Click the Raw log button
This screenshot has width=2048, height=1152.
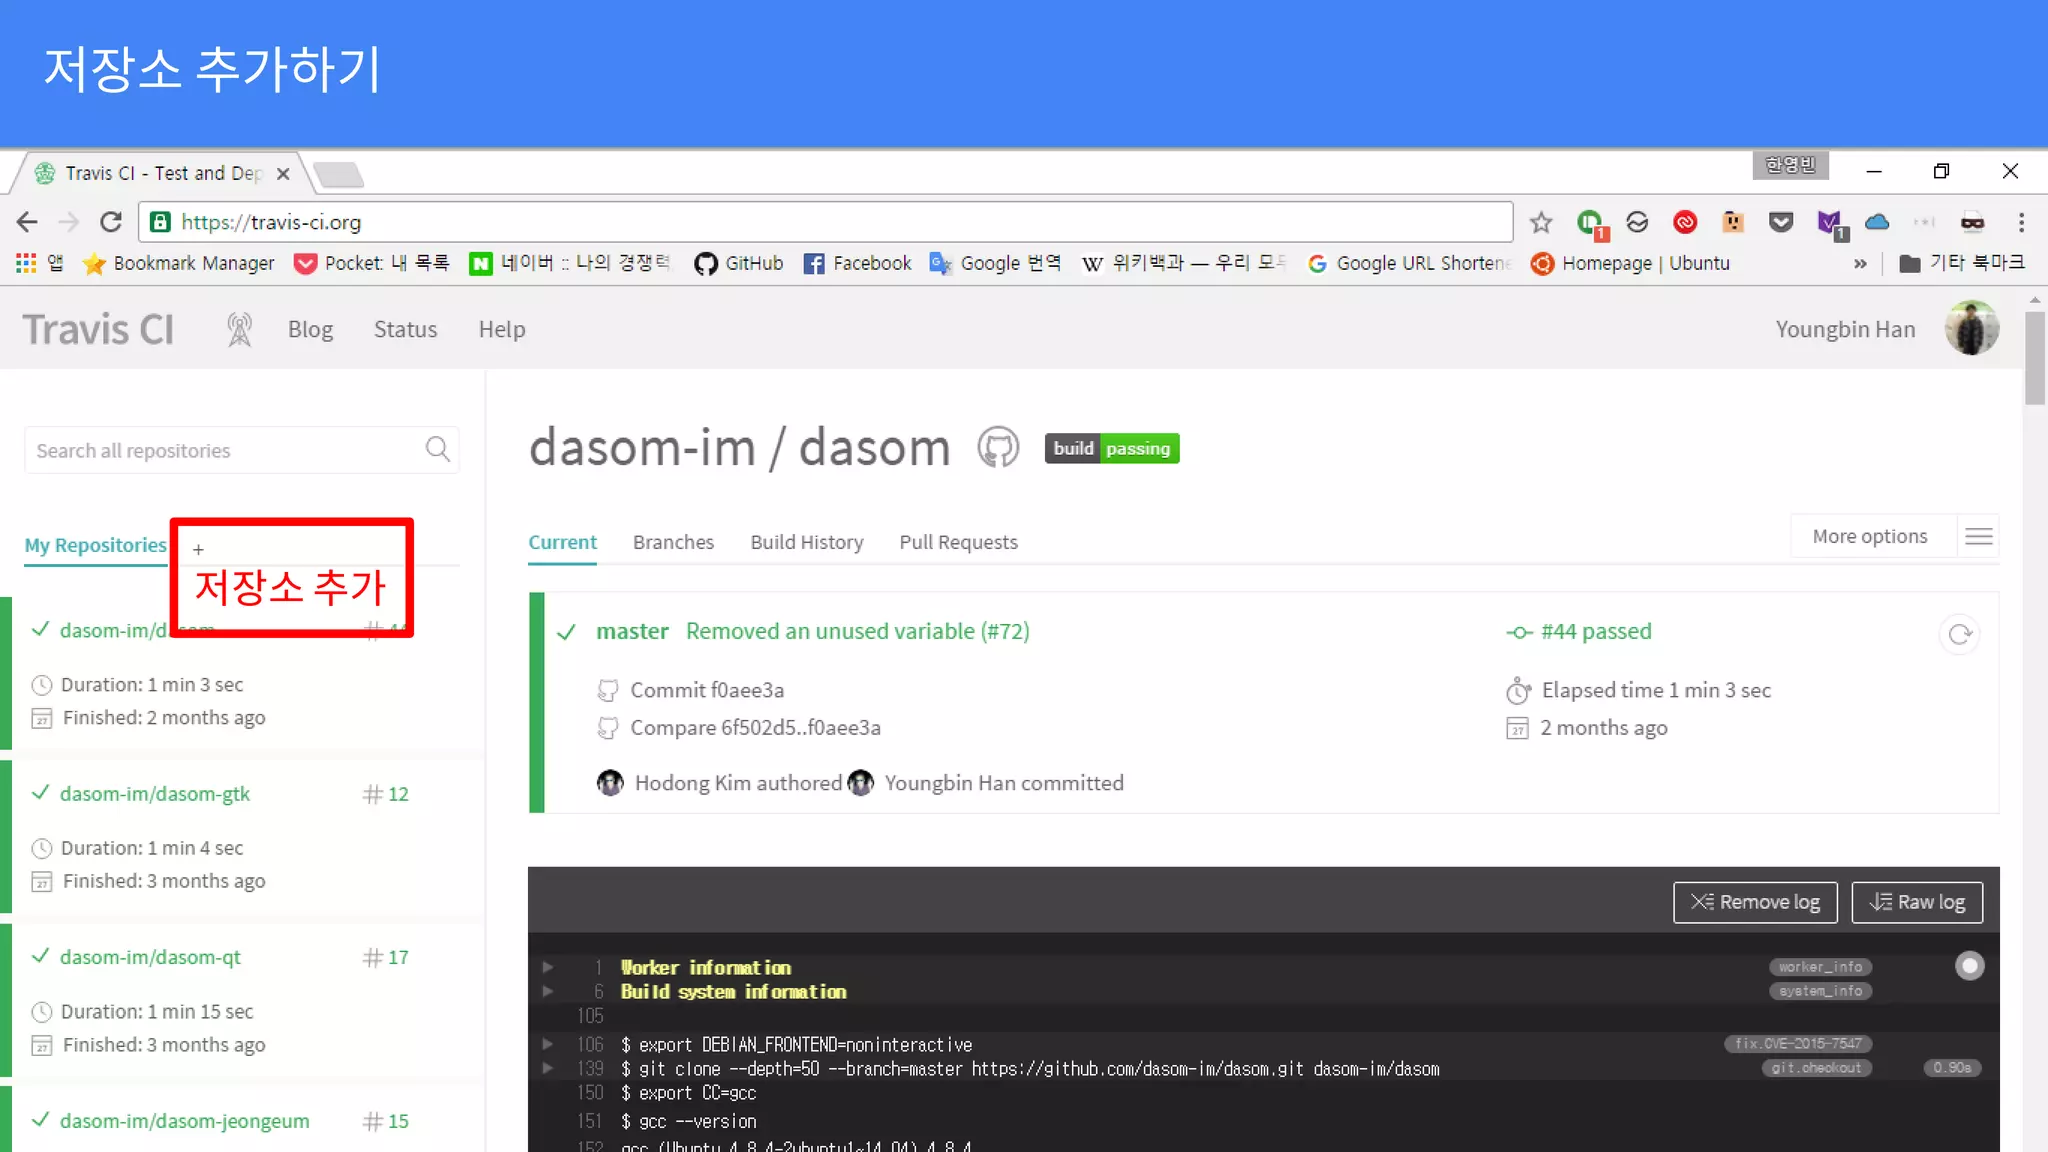[x=1917, y=902]
